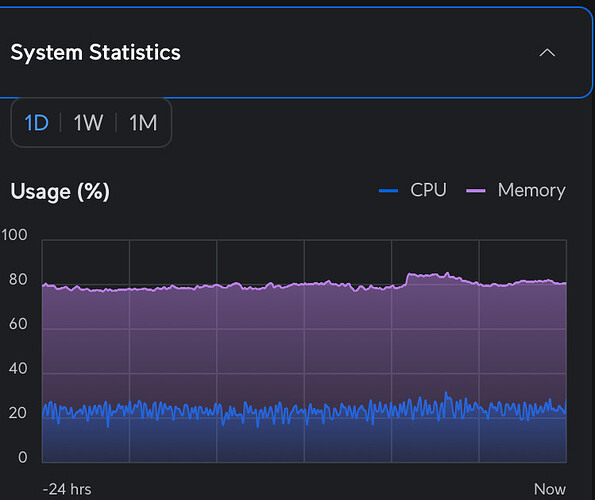Click the highest CPU spike on chart
Screen dimensions: 595x500
(x=446, y=395)
